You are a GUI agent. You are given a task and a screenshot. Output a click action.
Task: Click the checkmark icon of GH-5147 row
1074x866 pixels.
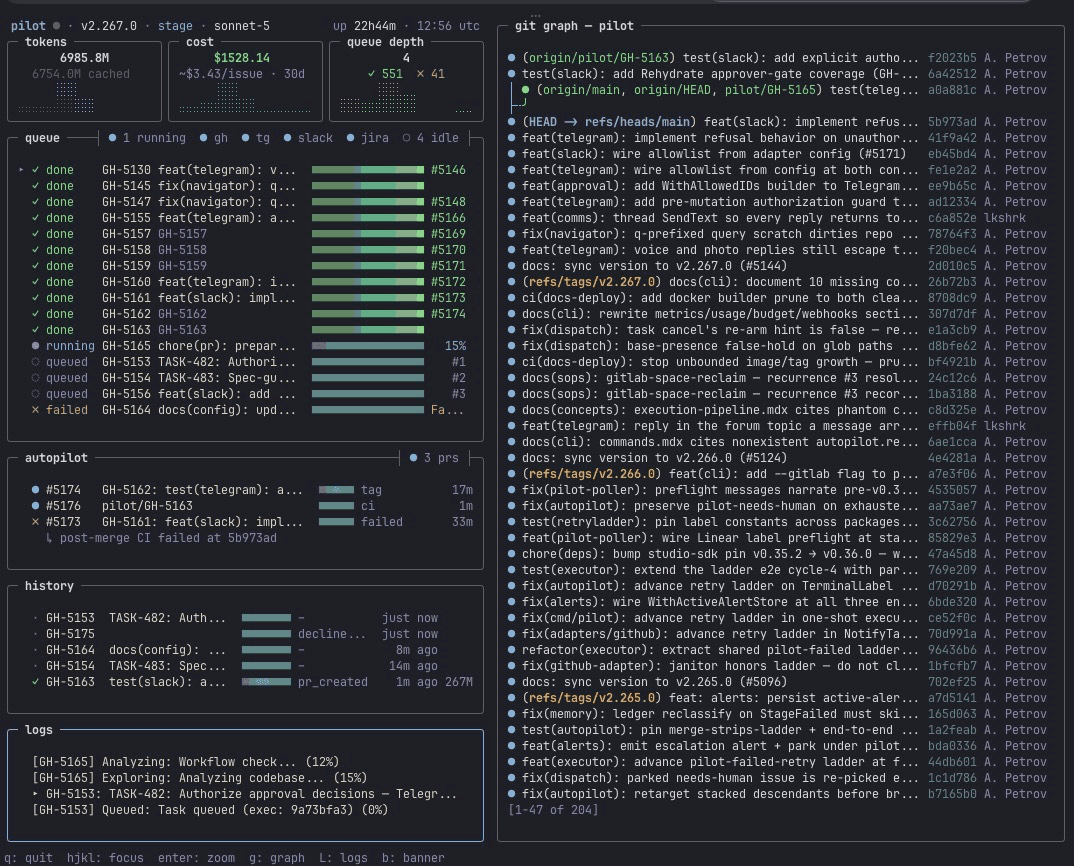coord(36,201)
